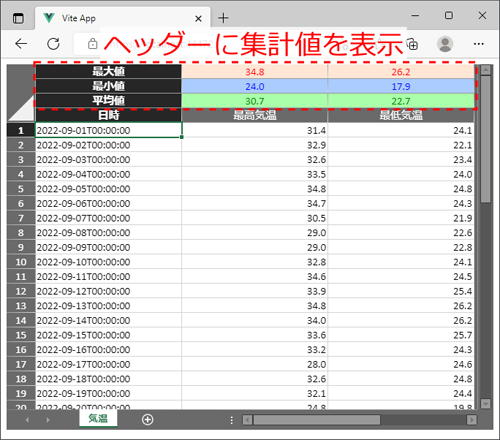Click the tab strip split handle dots
500x440 pixels.
(232, 420)
